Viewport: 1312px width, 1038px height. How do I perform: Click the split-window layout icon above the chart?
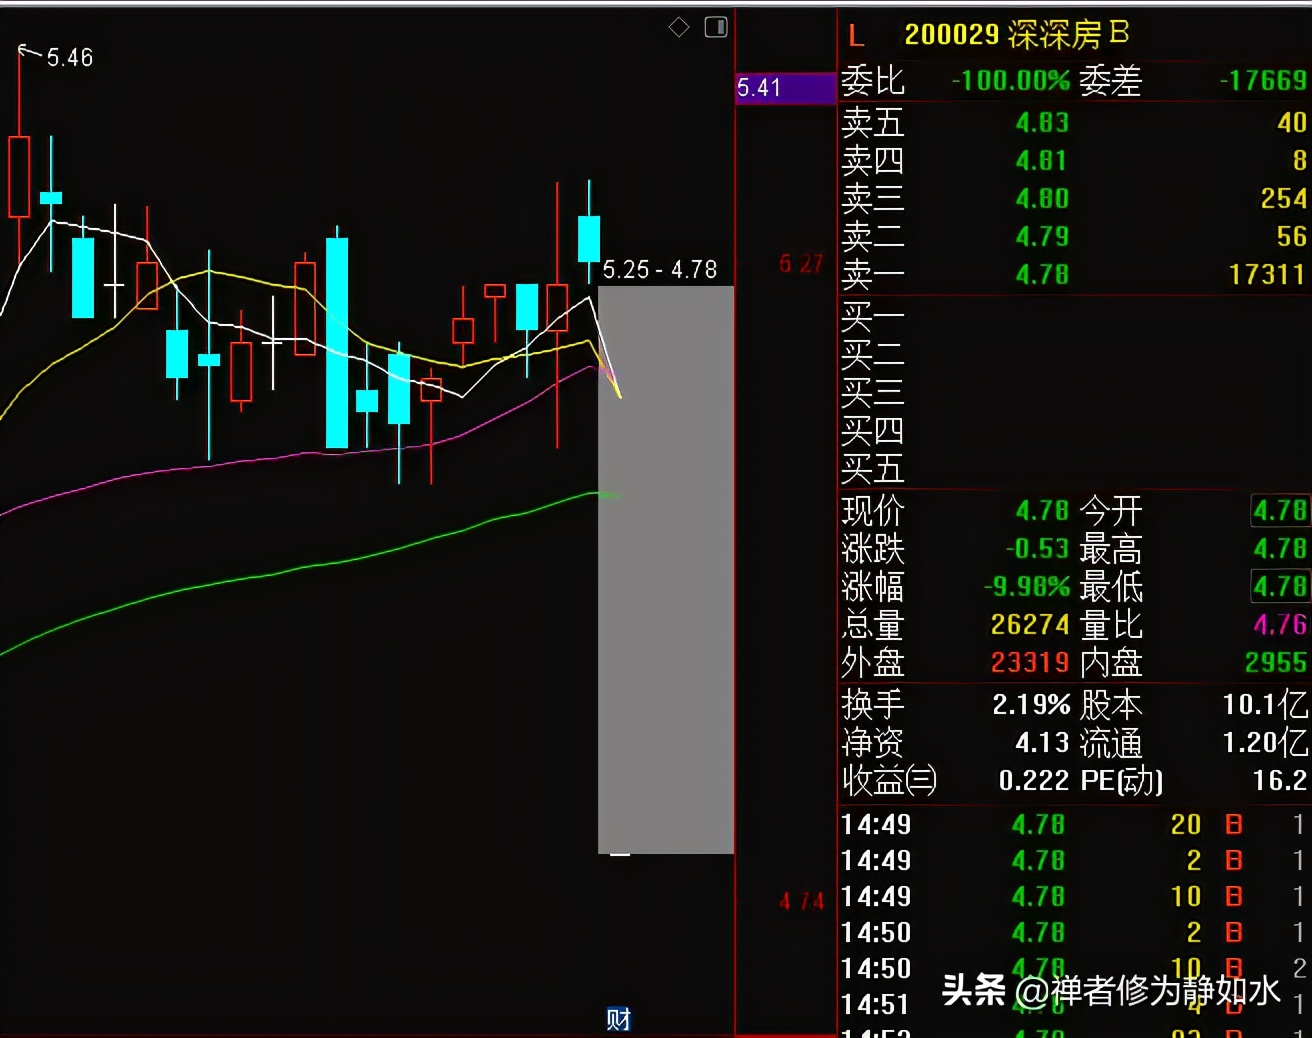point(716,27)
